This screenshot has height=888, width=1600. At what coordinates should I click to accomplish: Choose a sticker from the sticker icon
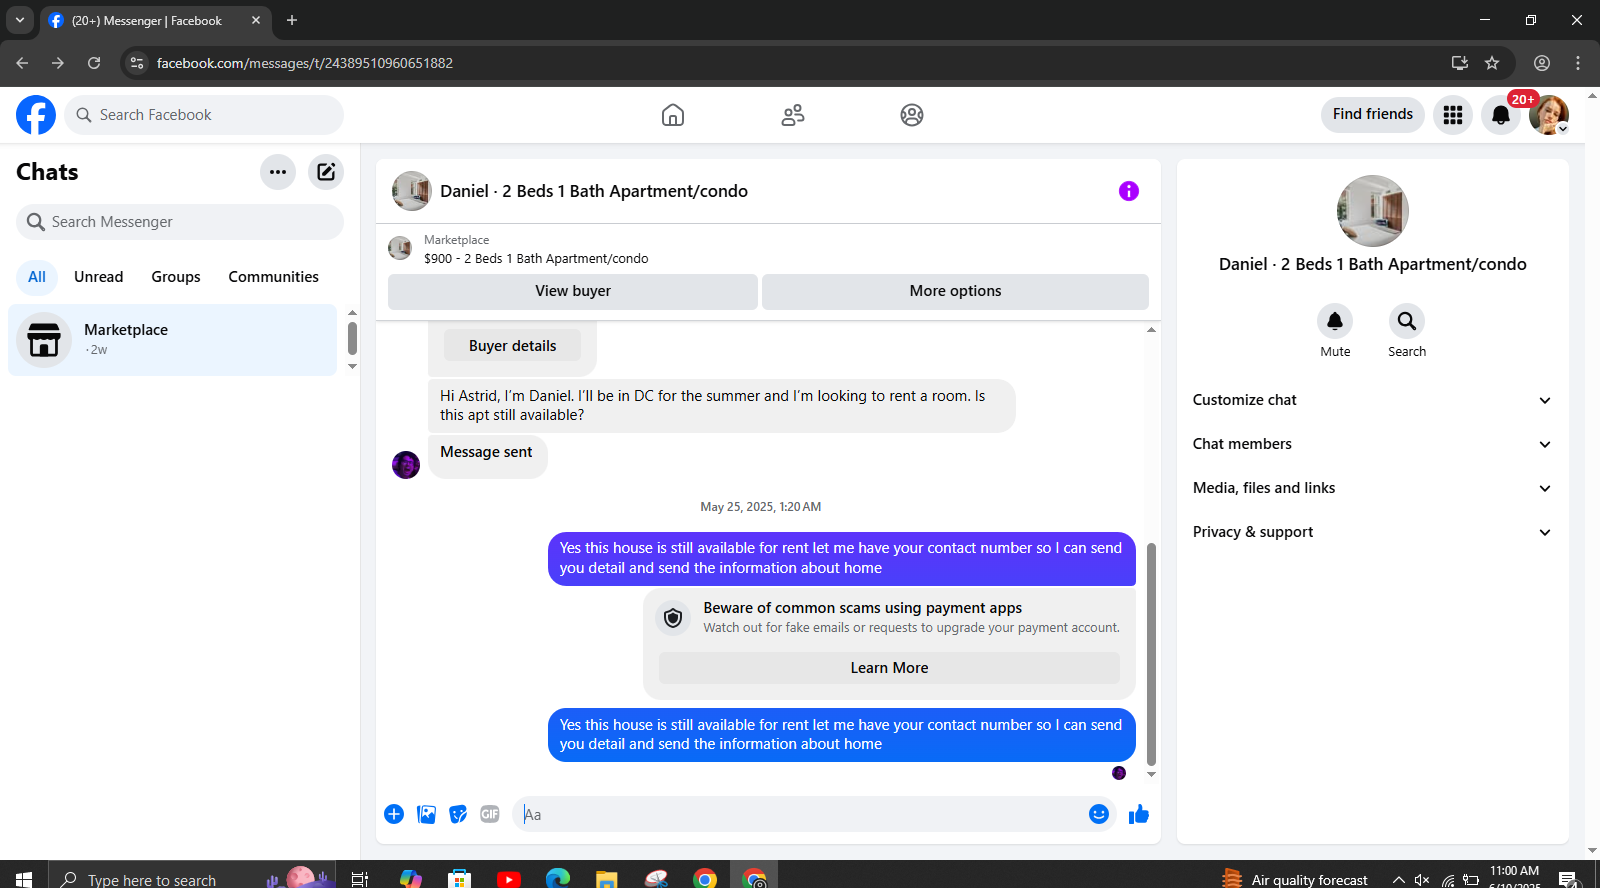tap(458, 814)
